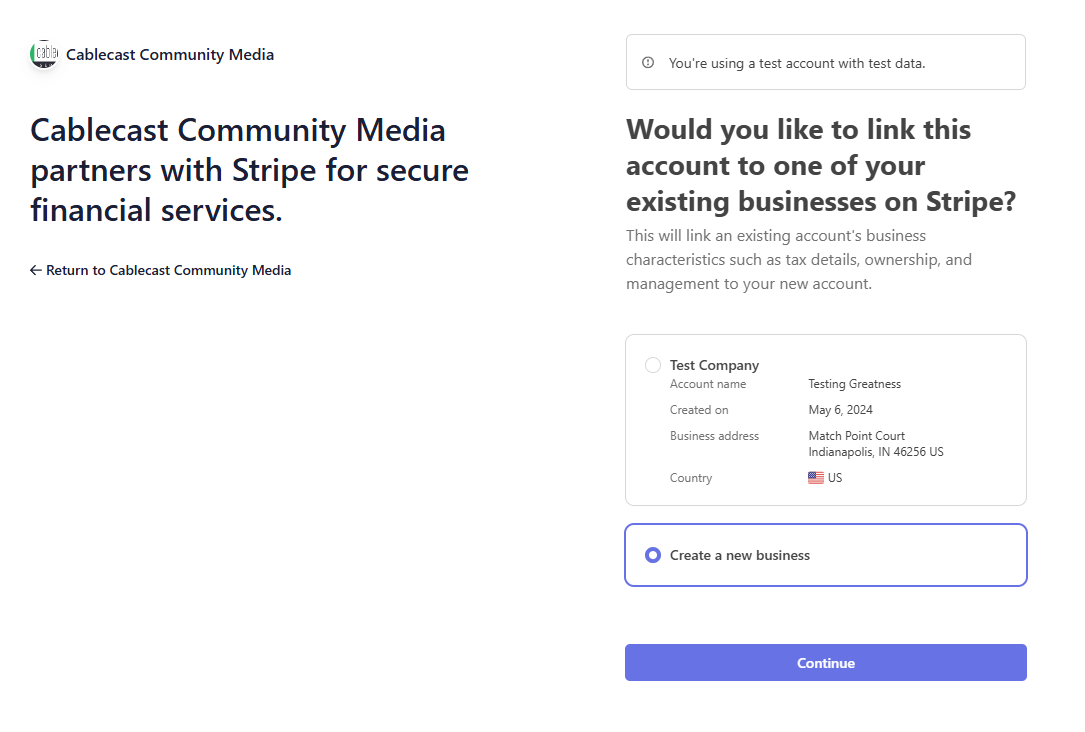This screenshot has height=732, width=1085.
Task: Click 'Indianapolis, IN 46256 US' text
Action: tap(876, 452)
